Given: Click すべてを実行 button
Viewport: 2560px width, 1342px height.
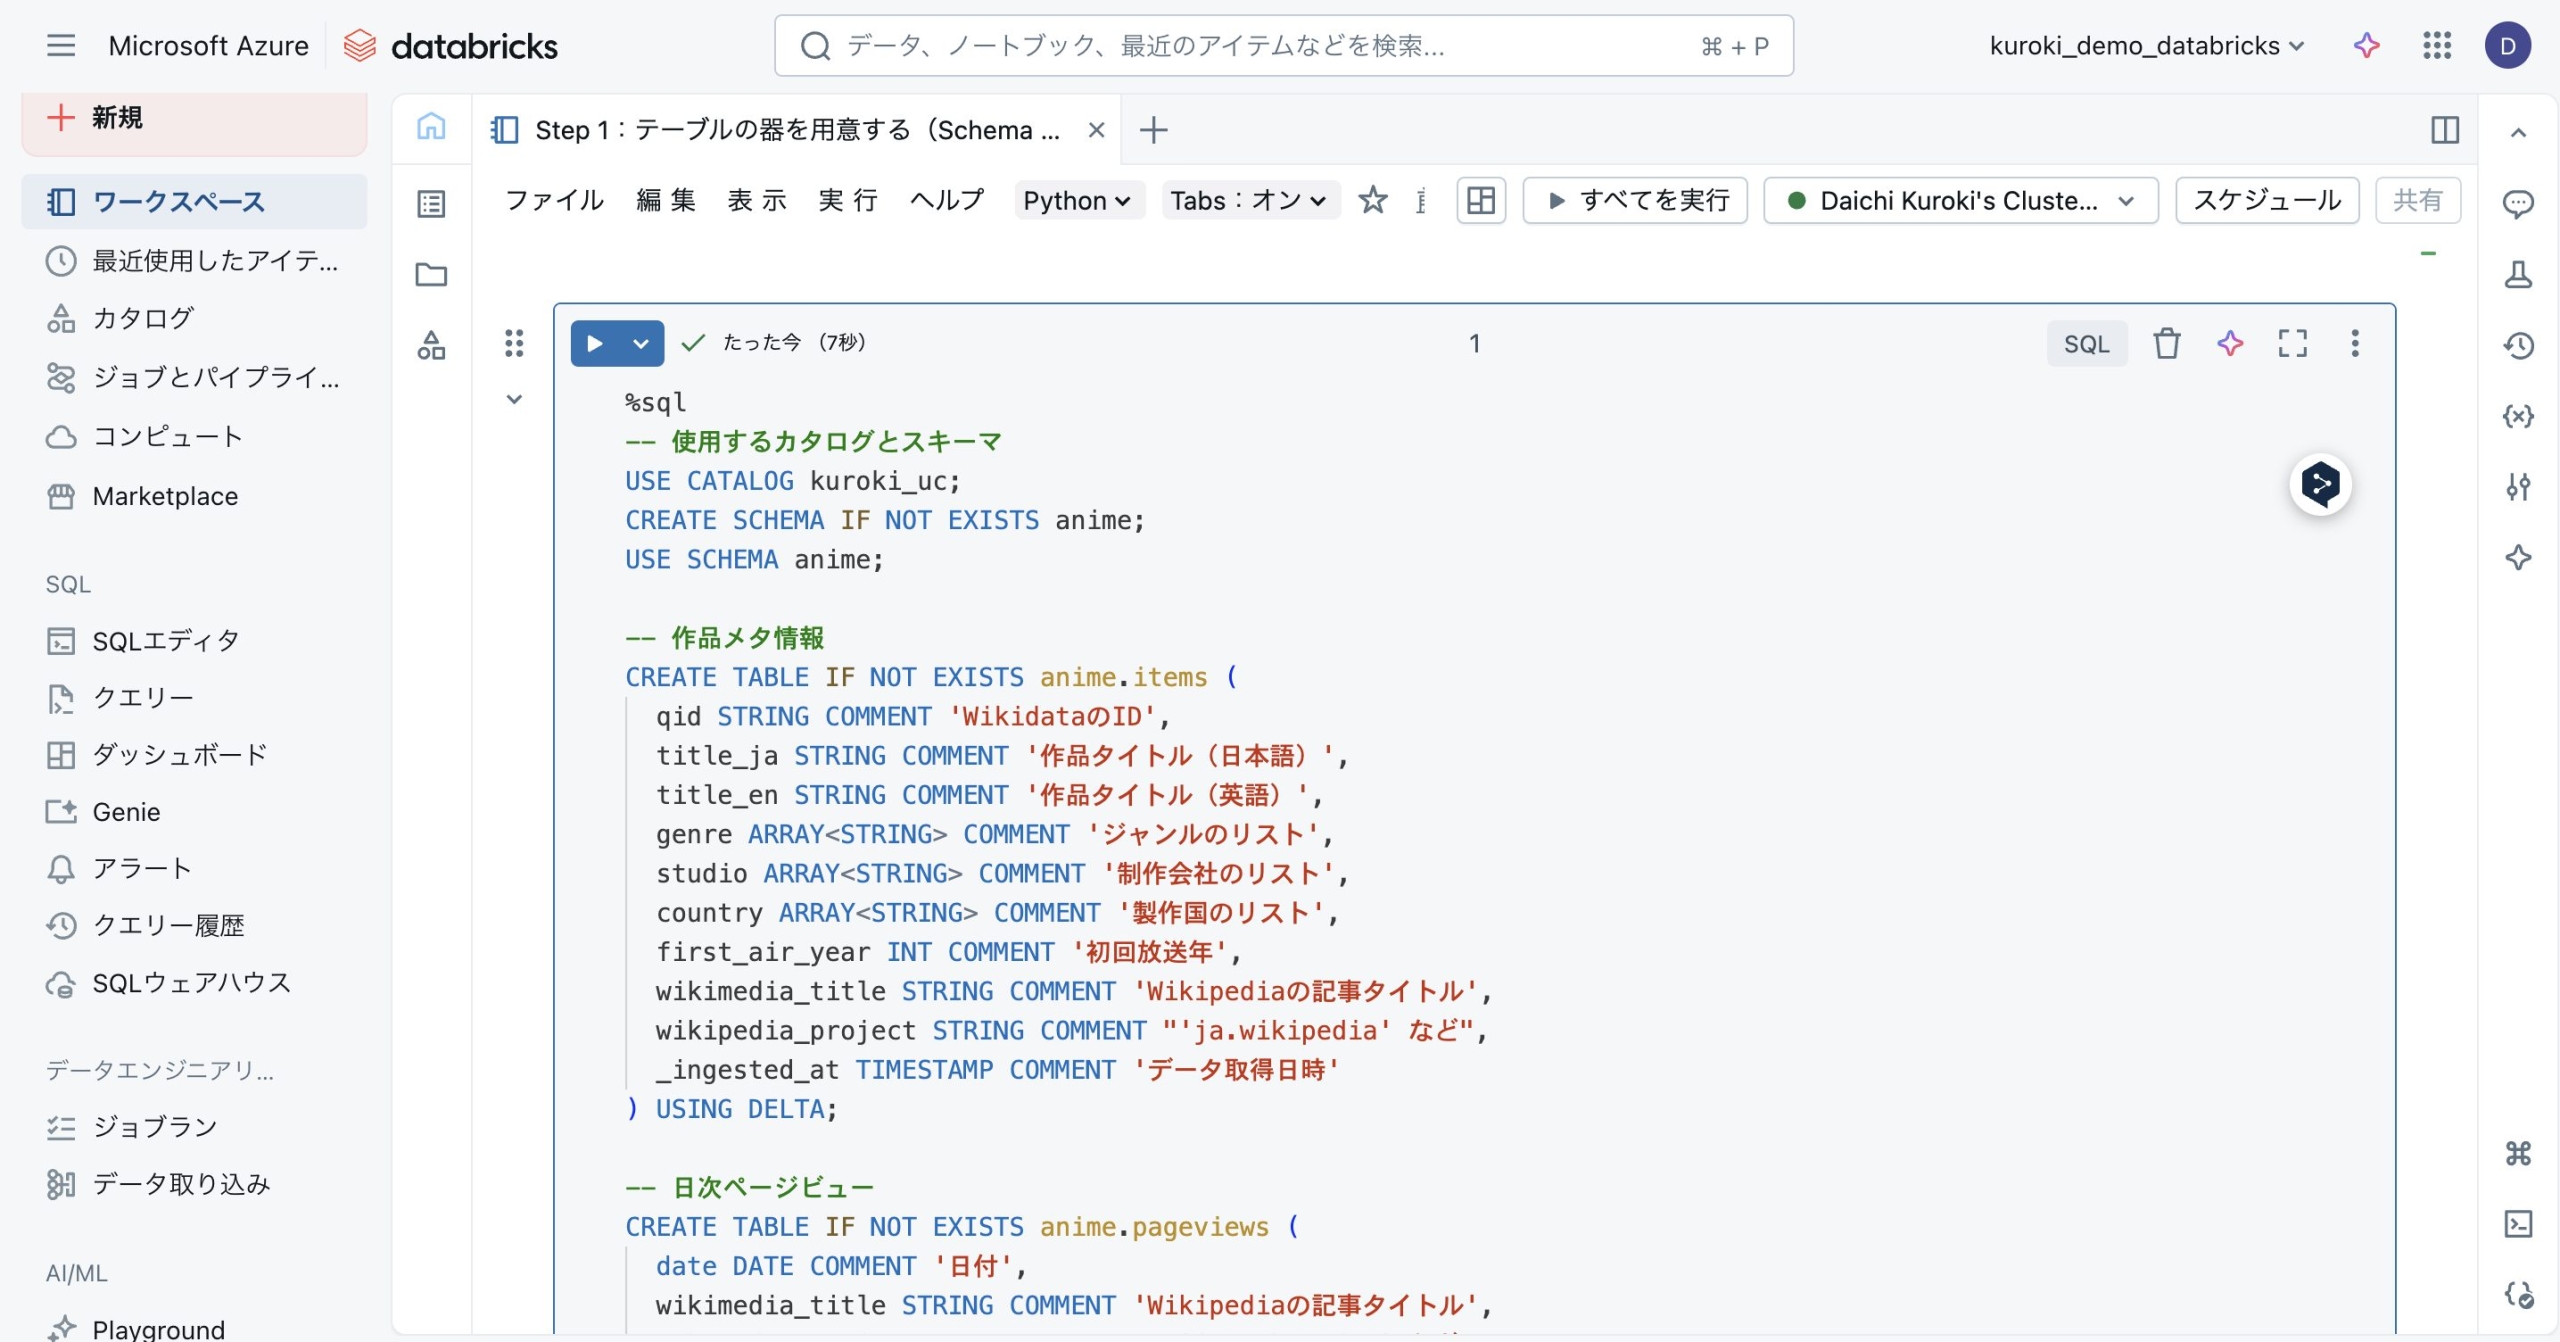Looking at the screenshot, I should (x=1635, y=200).
